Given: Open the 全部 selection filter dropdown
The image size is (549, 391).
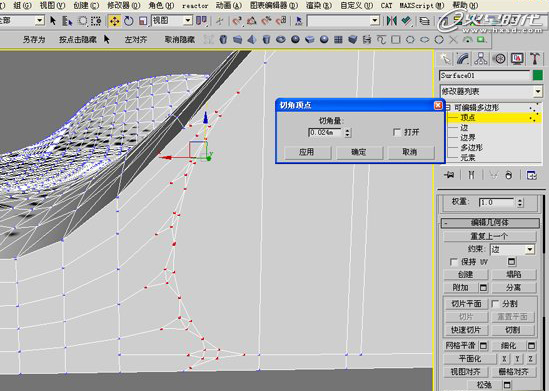Looking at the screenshot, I should 22,21.
